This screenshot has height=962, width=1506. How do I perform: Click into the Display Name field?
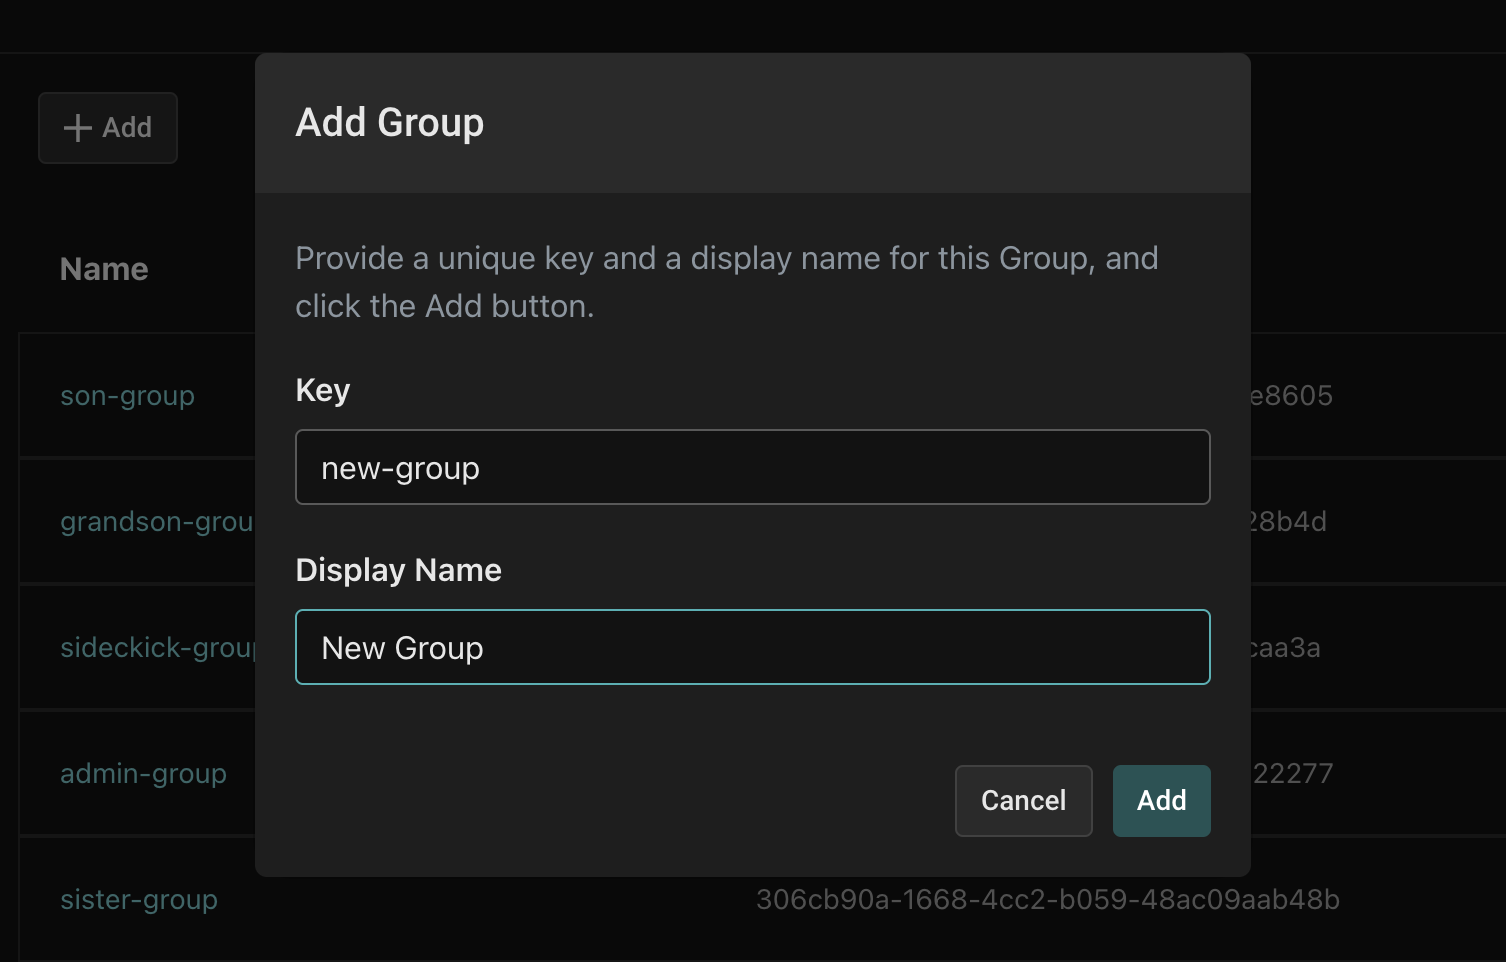click(752, 647)
